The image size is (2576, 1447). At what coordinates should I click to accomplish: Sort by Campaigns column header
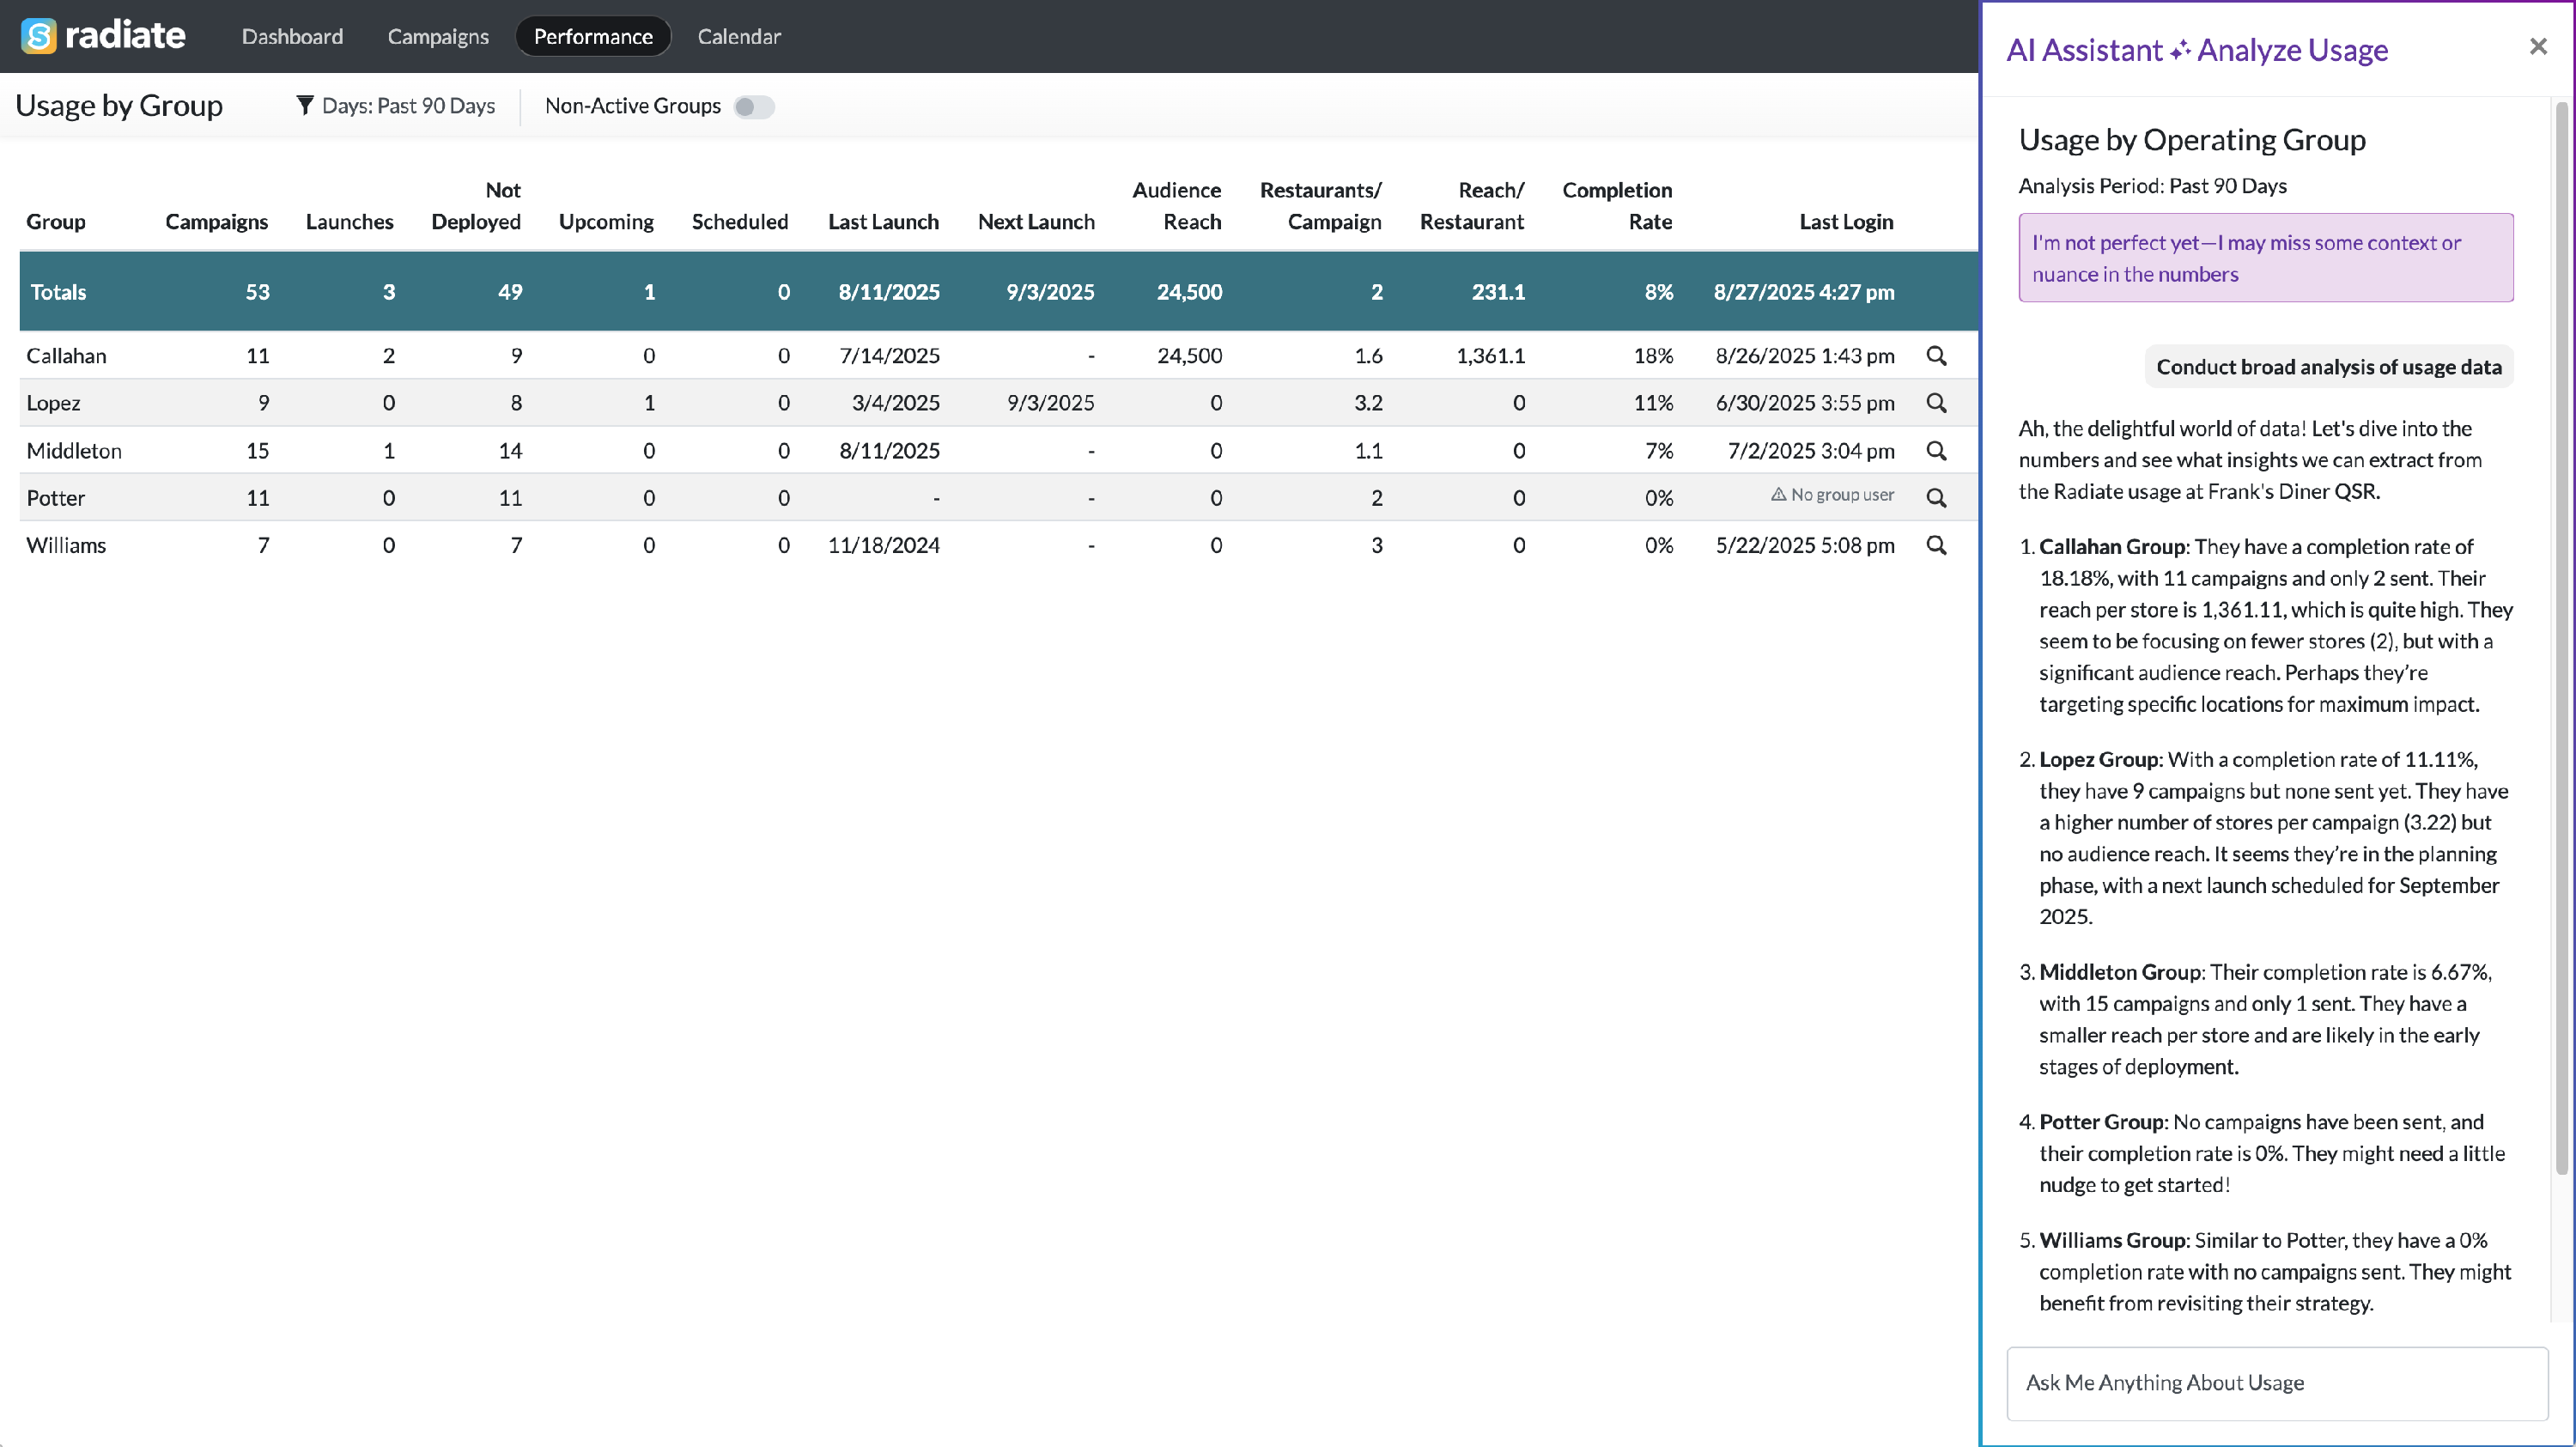[x=216, y=222]
